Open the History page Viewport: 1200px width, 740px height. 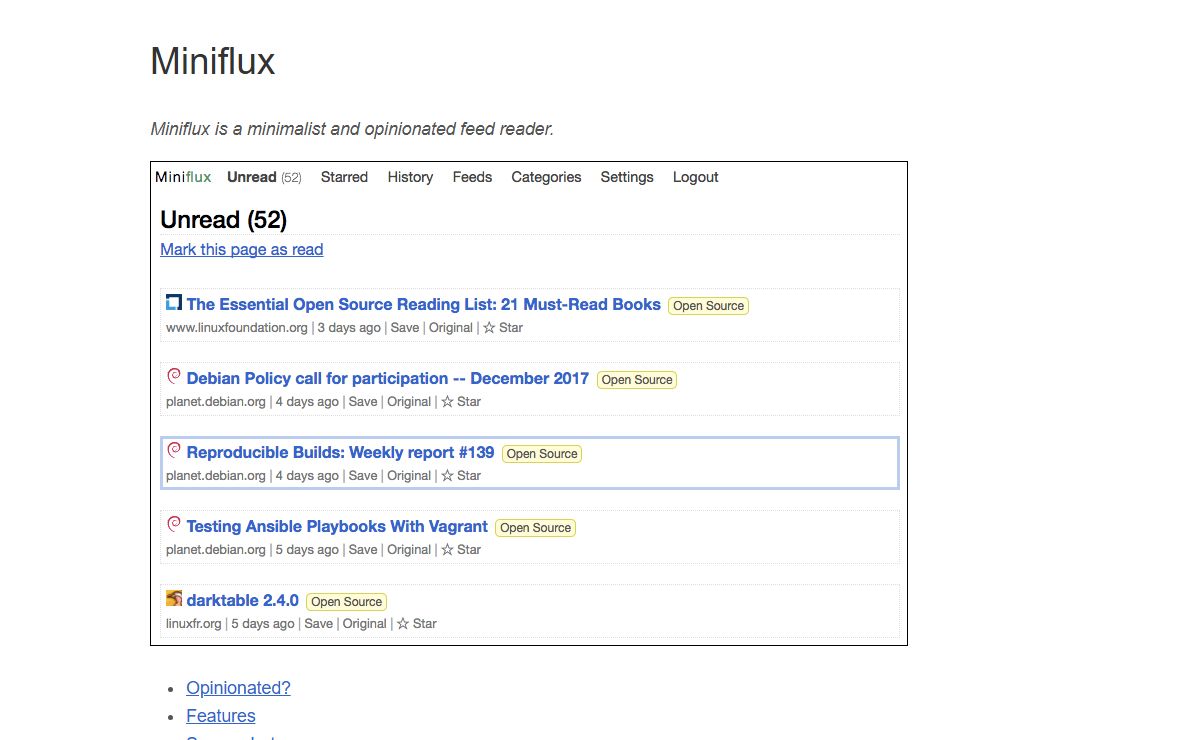[410, 177]
